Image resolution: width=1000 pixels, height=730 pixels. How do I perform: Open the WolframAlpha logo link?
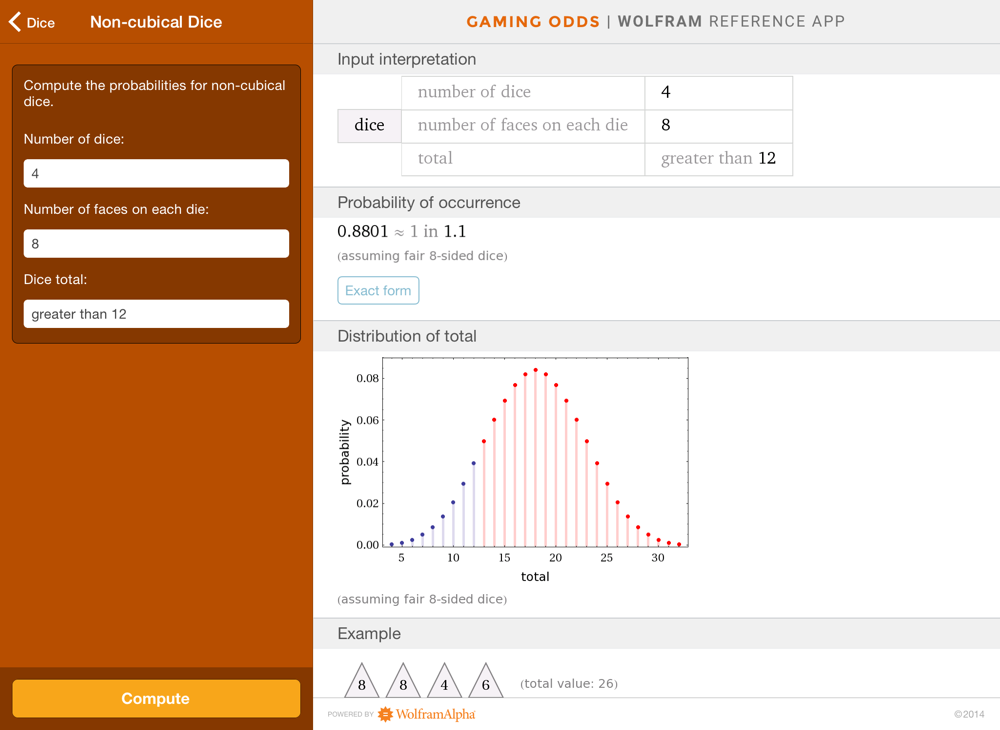(426, 714)
